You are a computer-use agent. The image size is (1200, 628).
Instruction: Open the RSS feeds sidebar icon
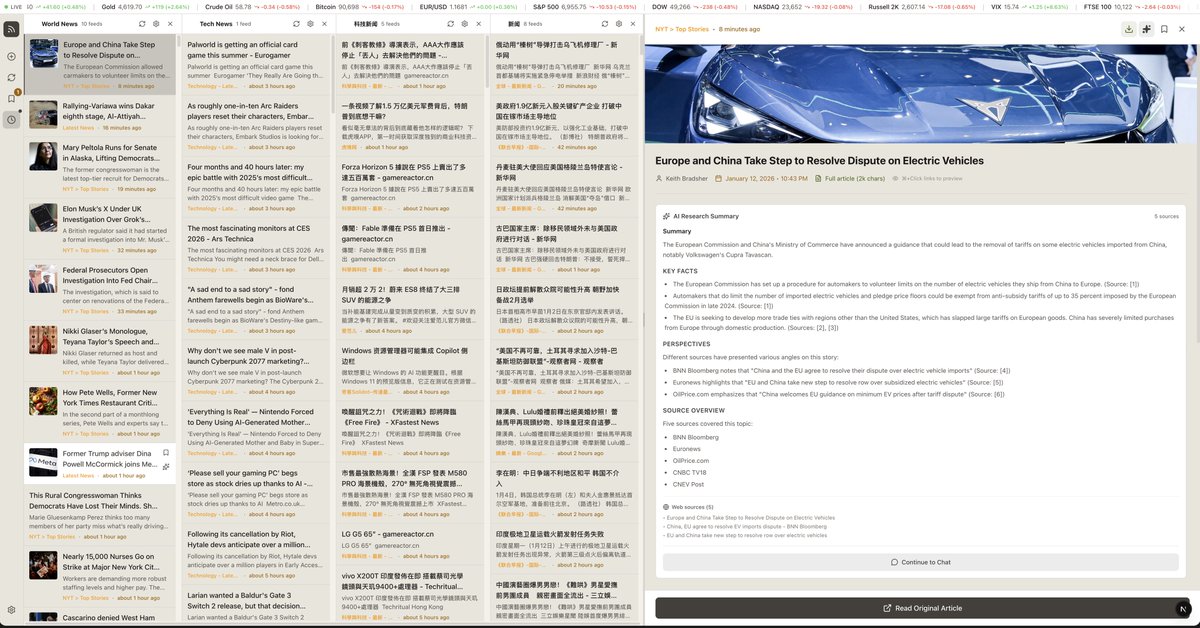[11, 29]
